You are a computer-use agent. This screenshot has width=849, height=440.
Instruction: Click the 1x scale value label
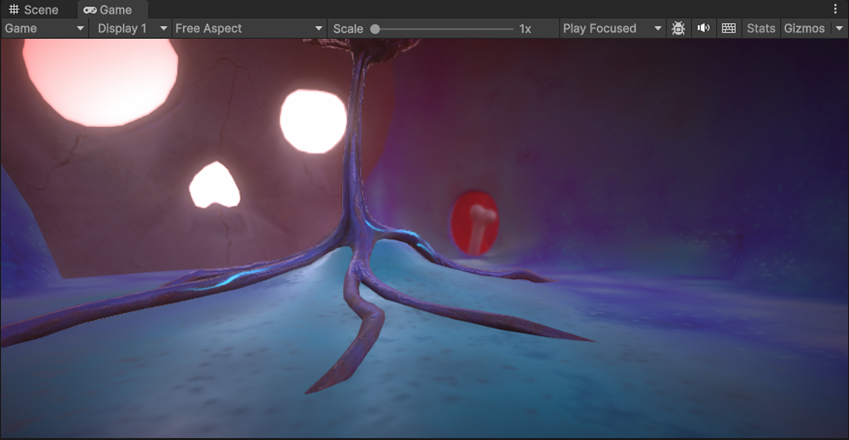525,29
